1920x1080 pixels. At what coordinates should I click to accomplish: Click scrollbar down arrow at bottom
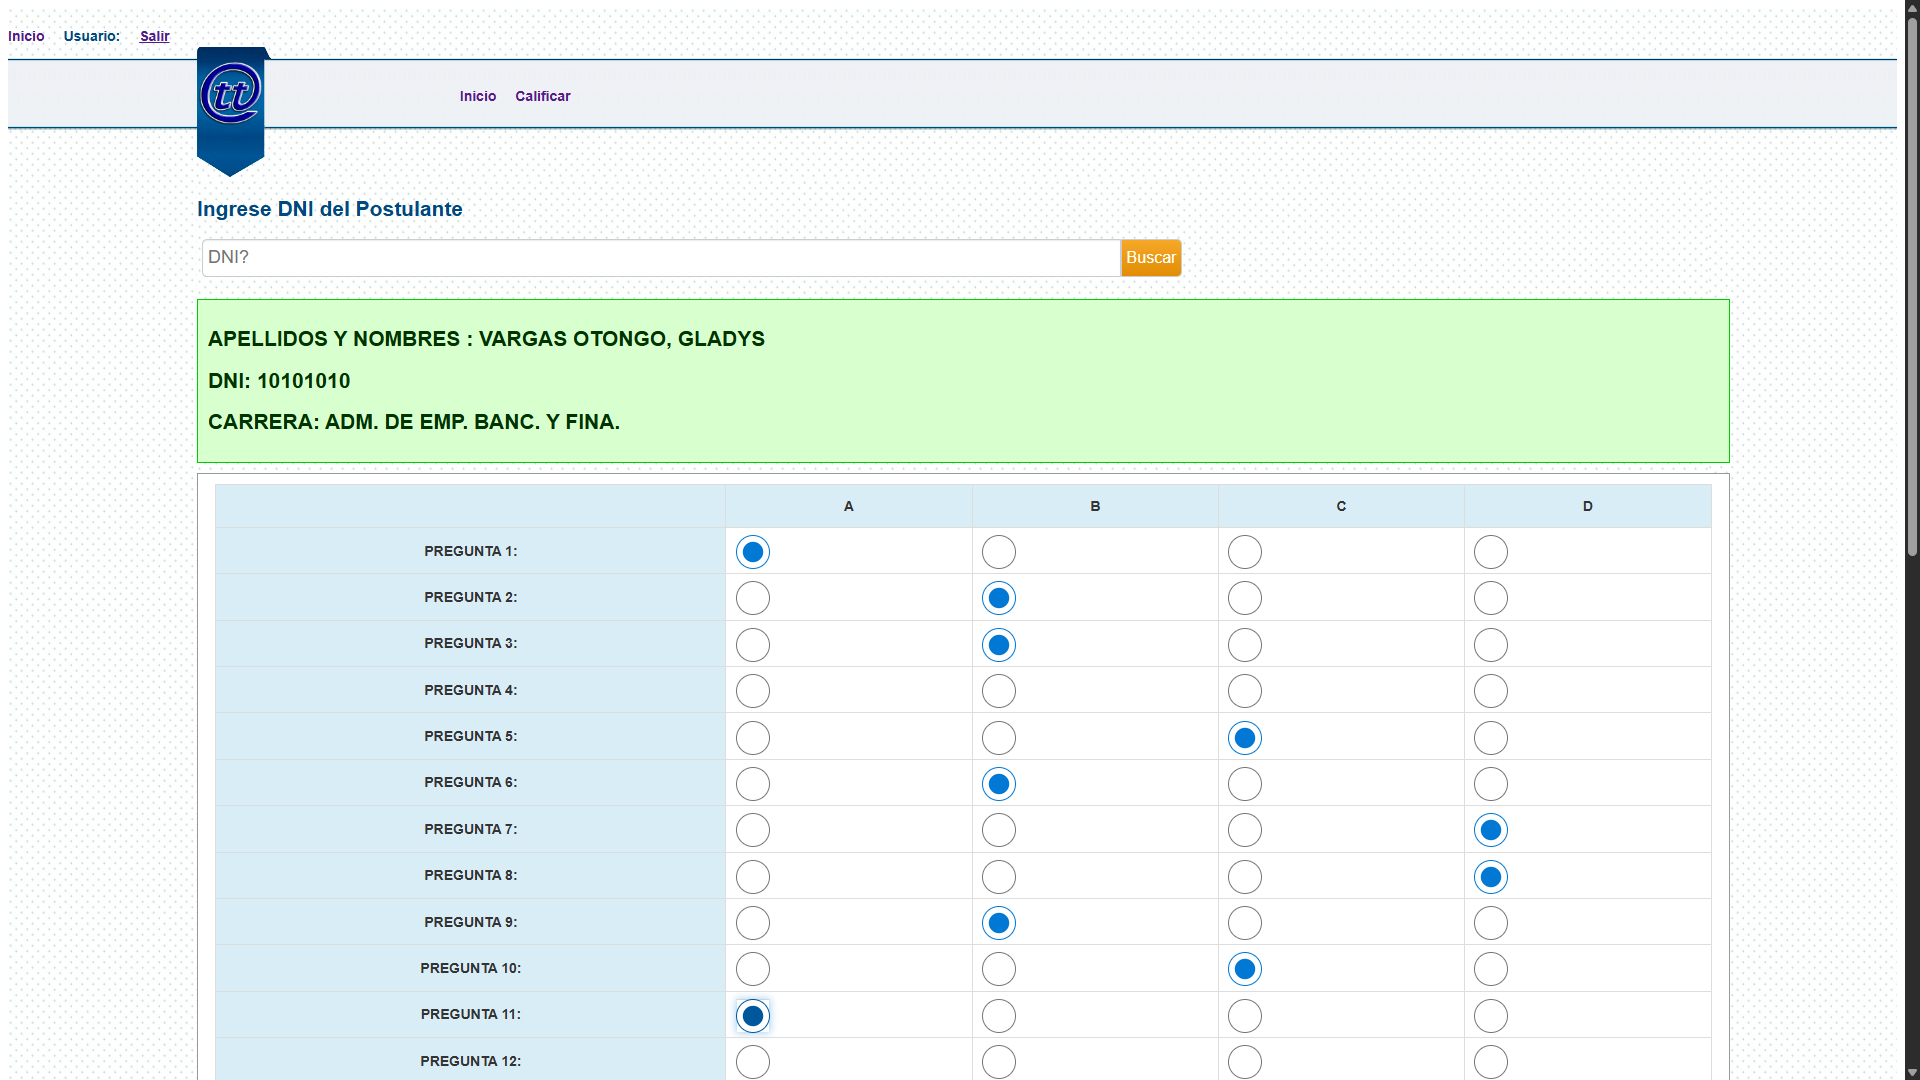coord(1911,1072)
